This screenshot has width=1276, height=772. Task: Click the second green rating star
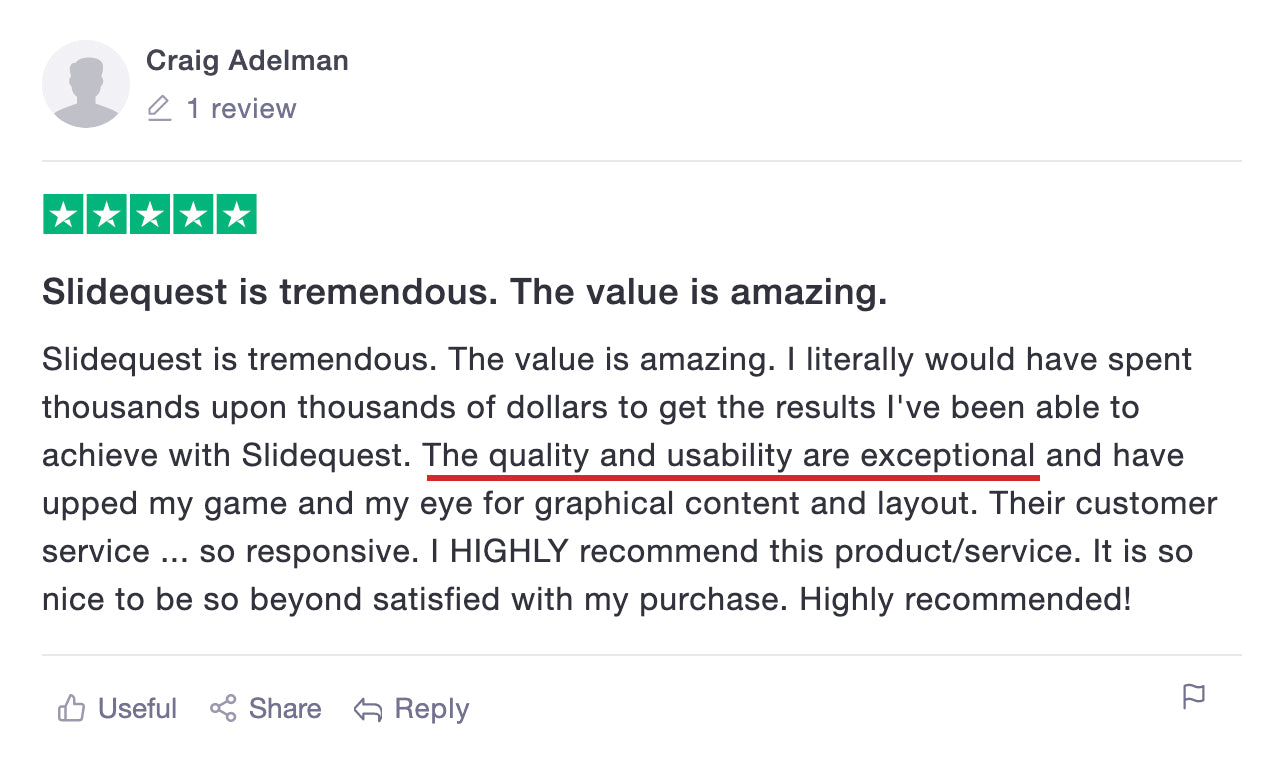pyautogui.click(x=106, y=215)
